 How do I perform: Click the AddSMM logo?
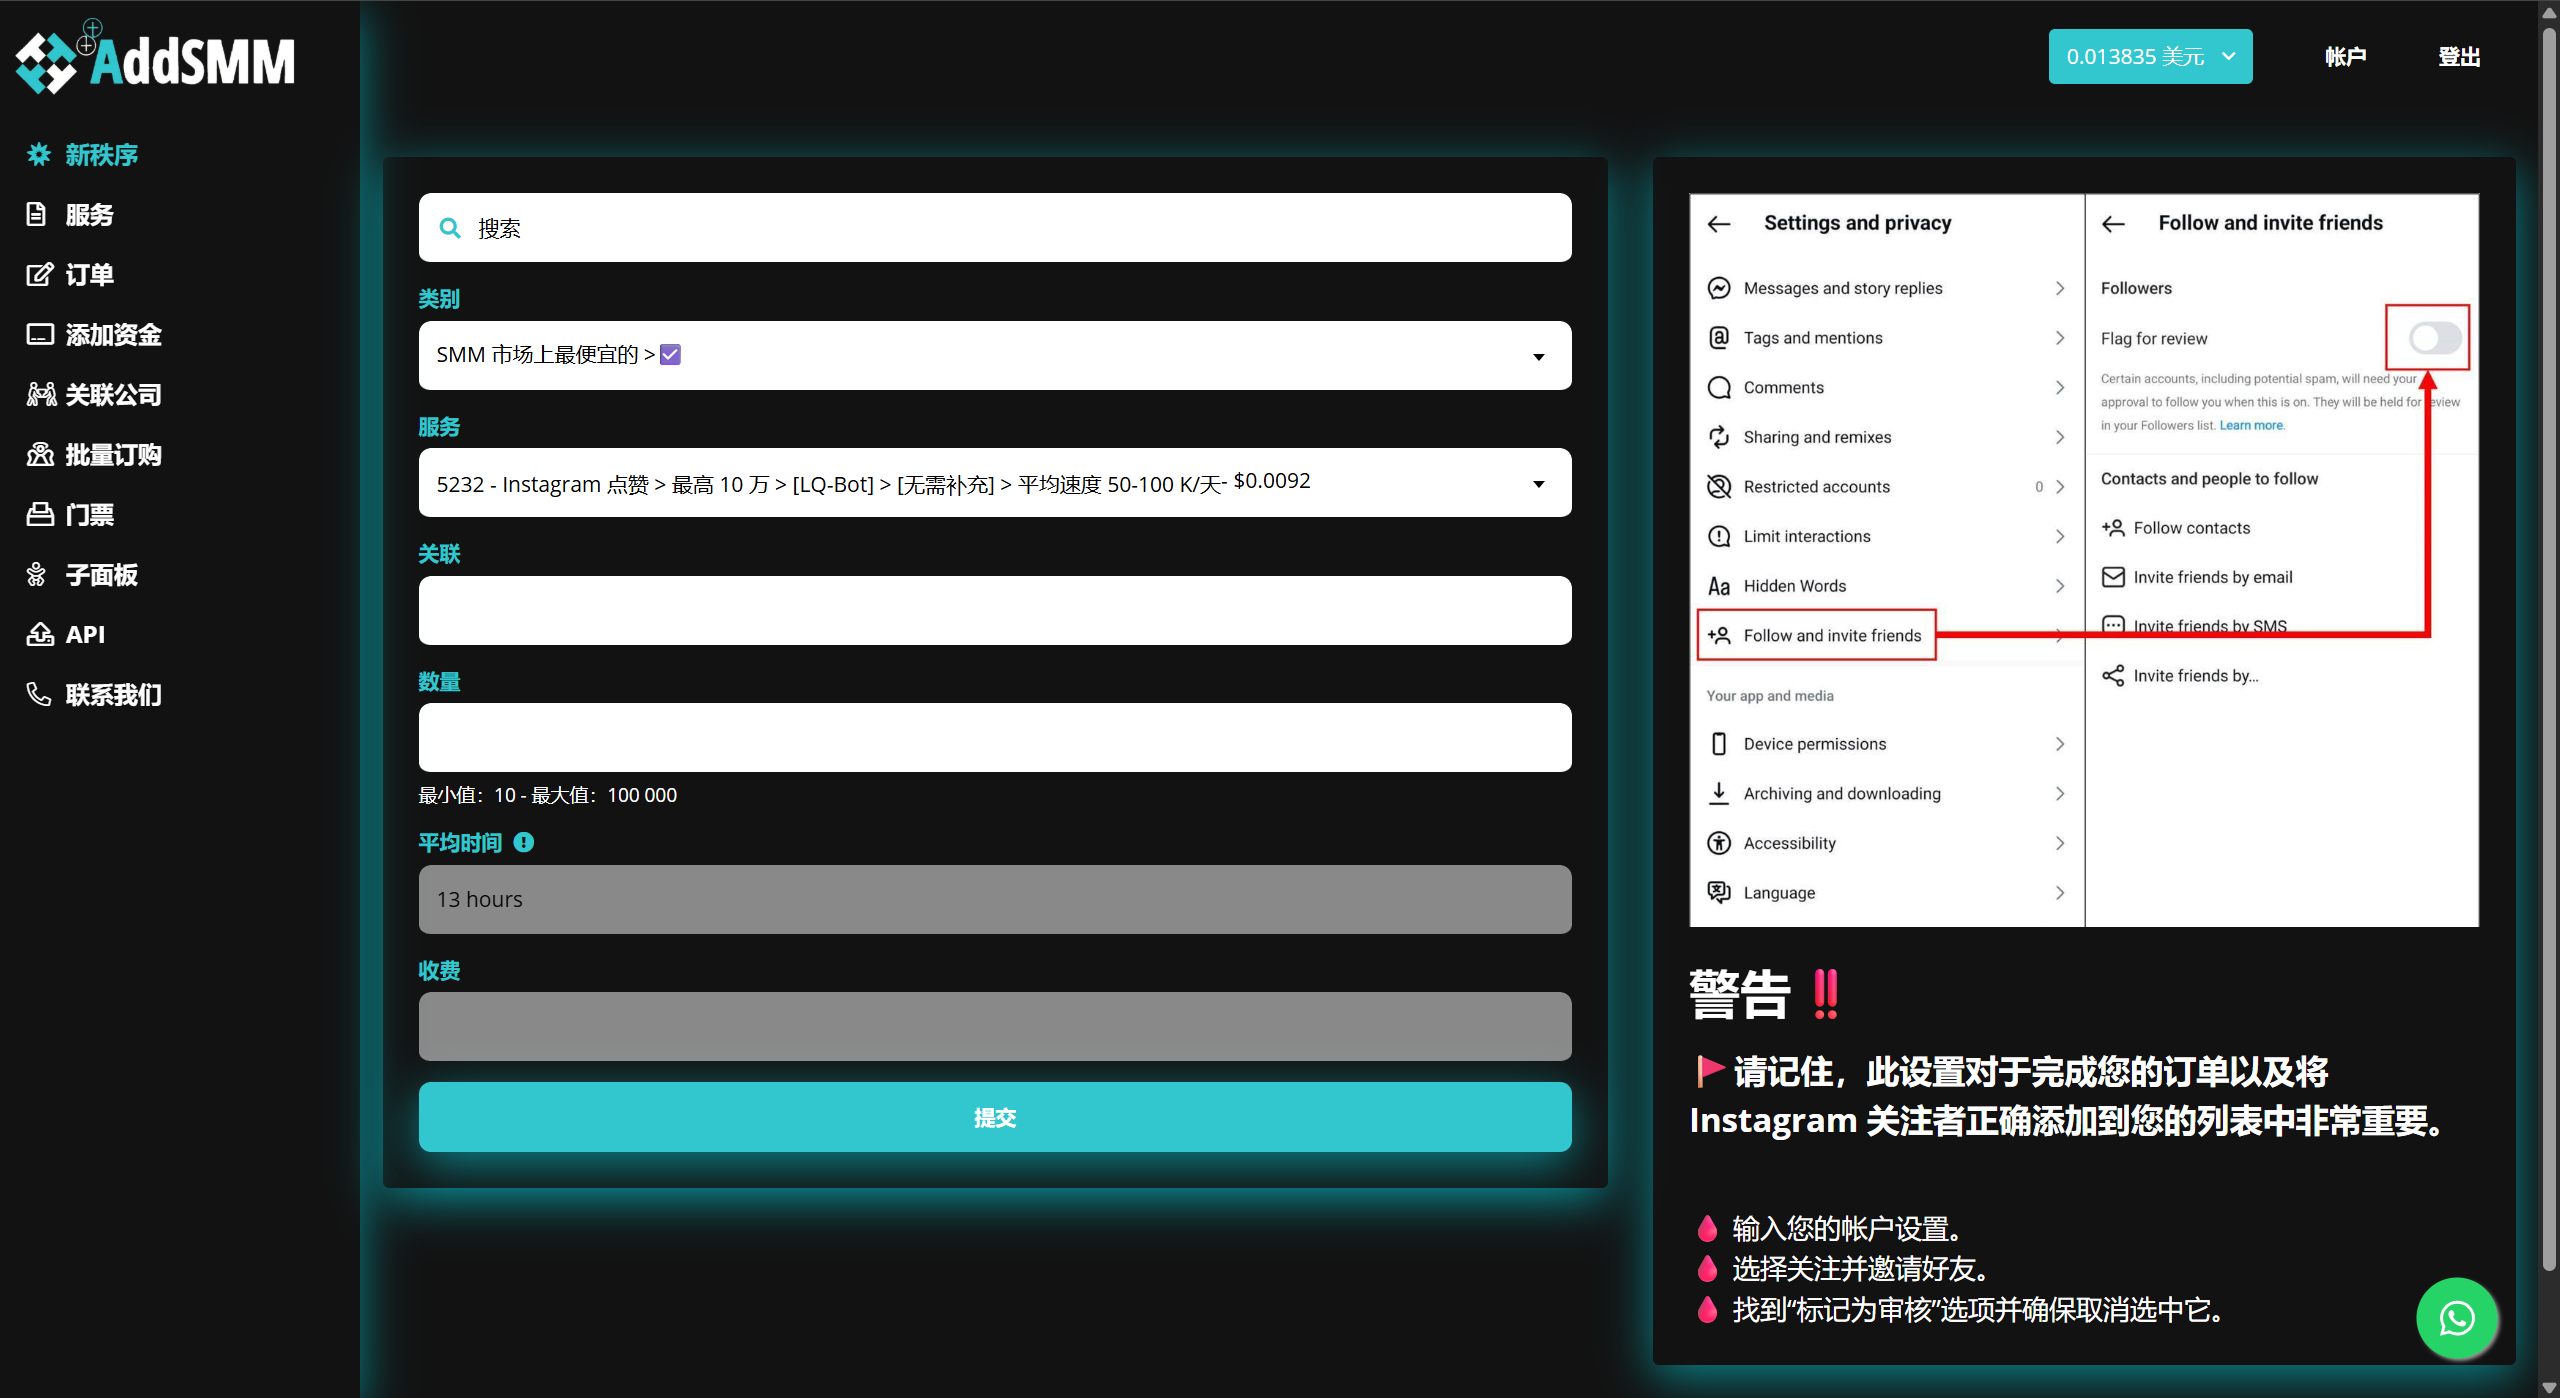tap(155, 58)
